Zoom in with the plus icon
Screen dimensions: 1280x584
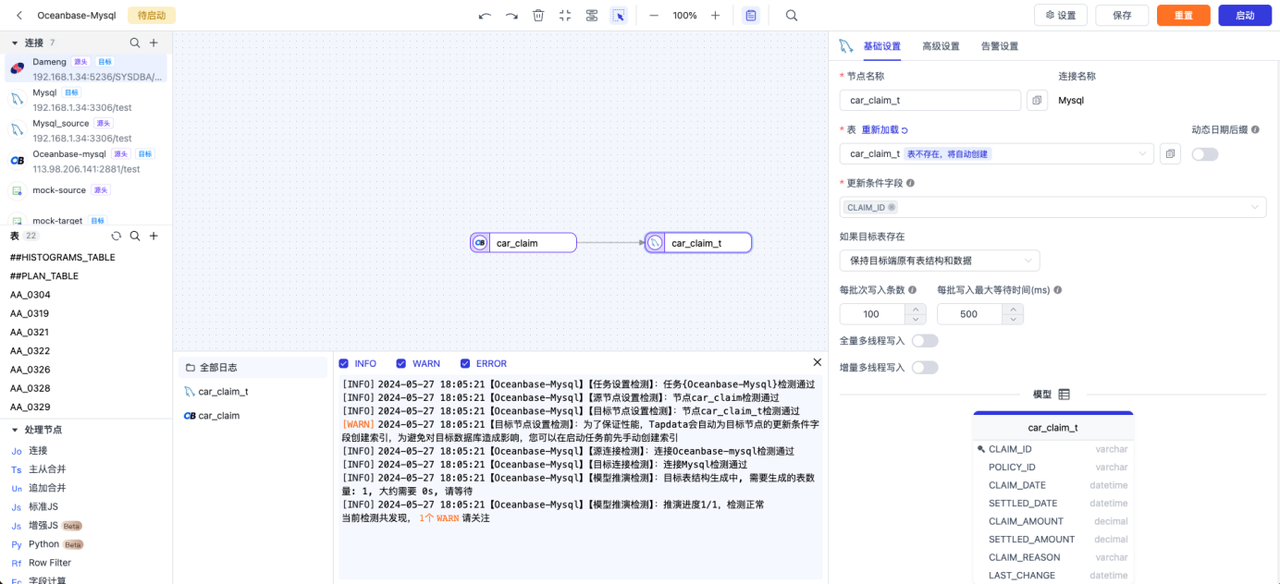pyautogui.click(x=715, y=16)
